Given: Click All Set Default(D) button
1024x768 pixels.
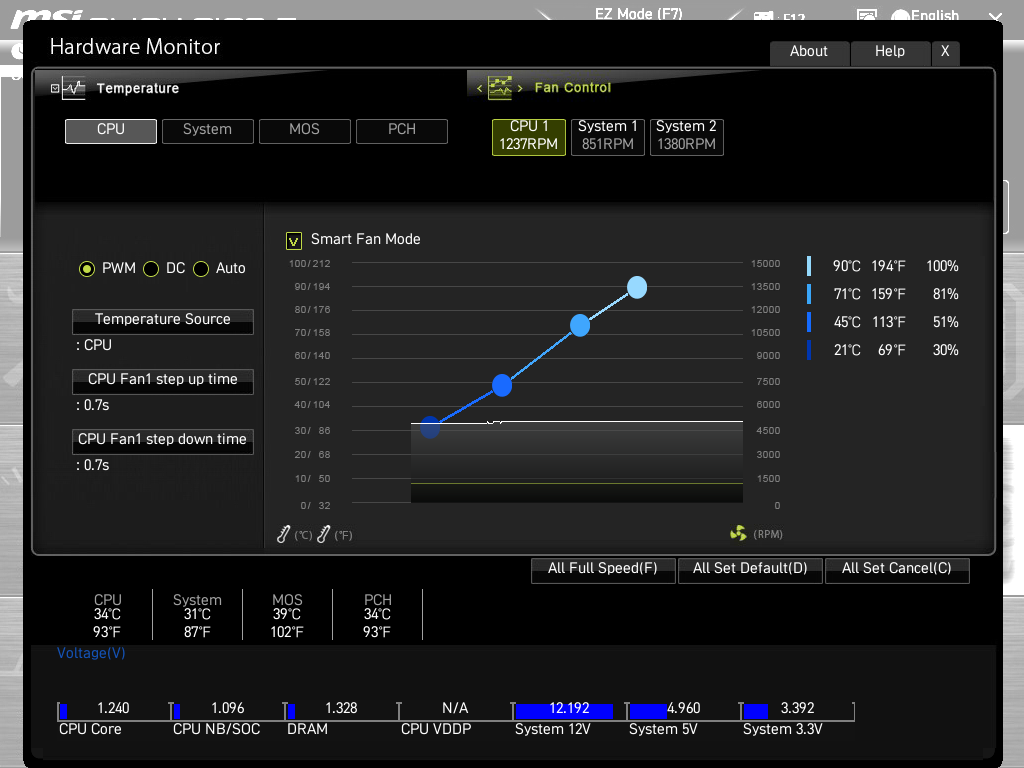Looking at the screenshot, I should point(750,569).
